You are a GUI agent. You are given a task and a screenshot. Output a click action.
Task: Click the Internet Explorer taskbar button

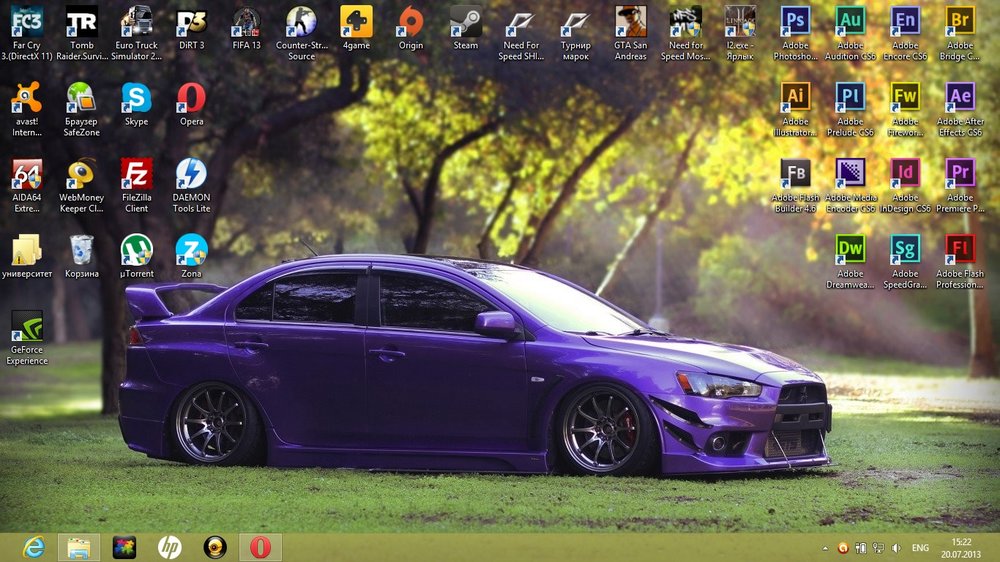(x=33, y=547)
